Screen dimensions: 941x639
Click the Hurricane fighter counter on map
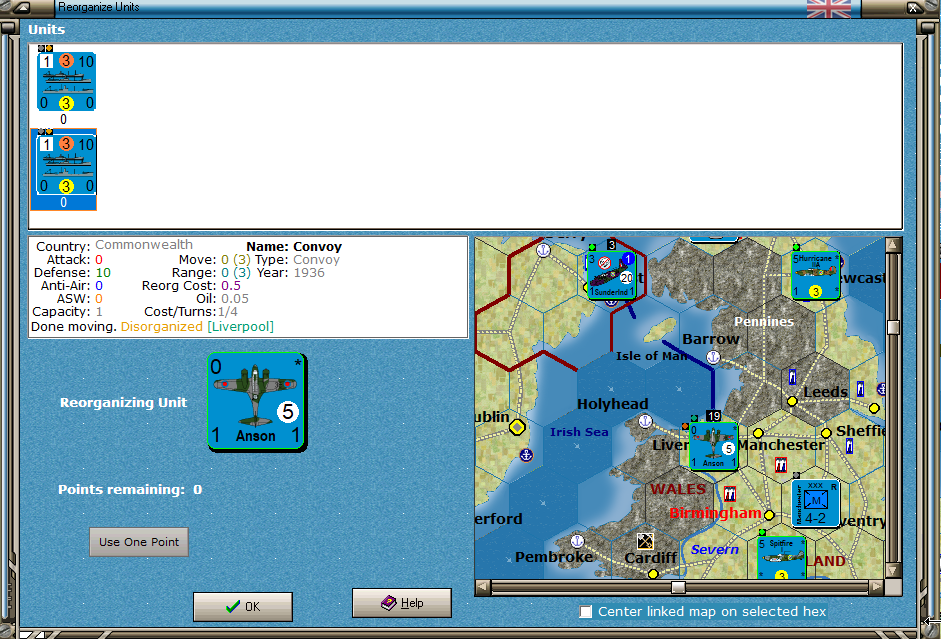(815, 275)
